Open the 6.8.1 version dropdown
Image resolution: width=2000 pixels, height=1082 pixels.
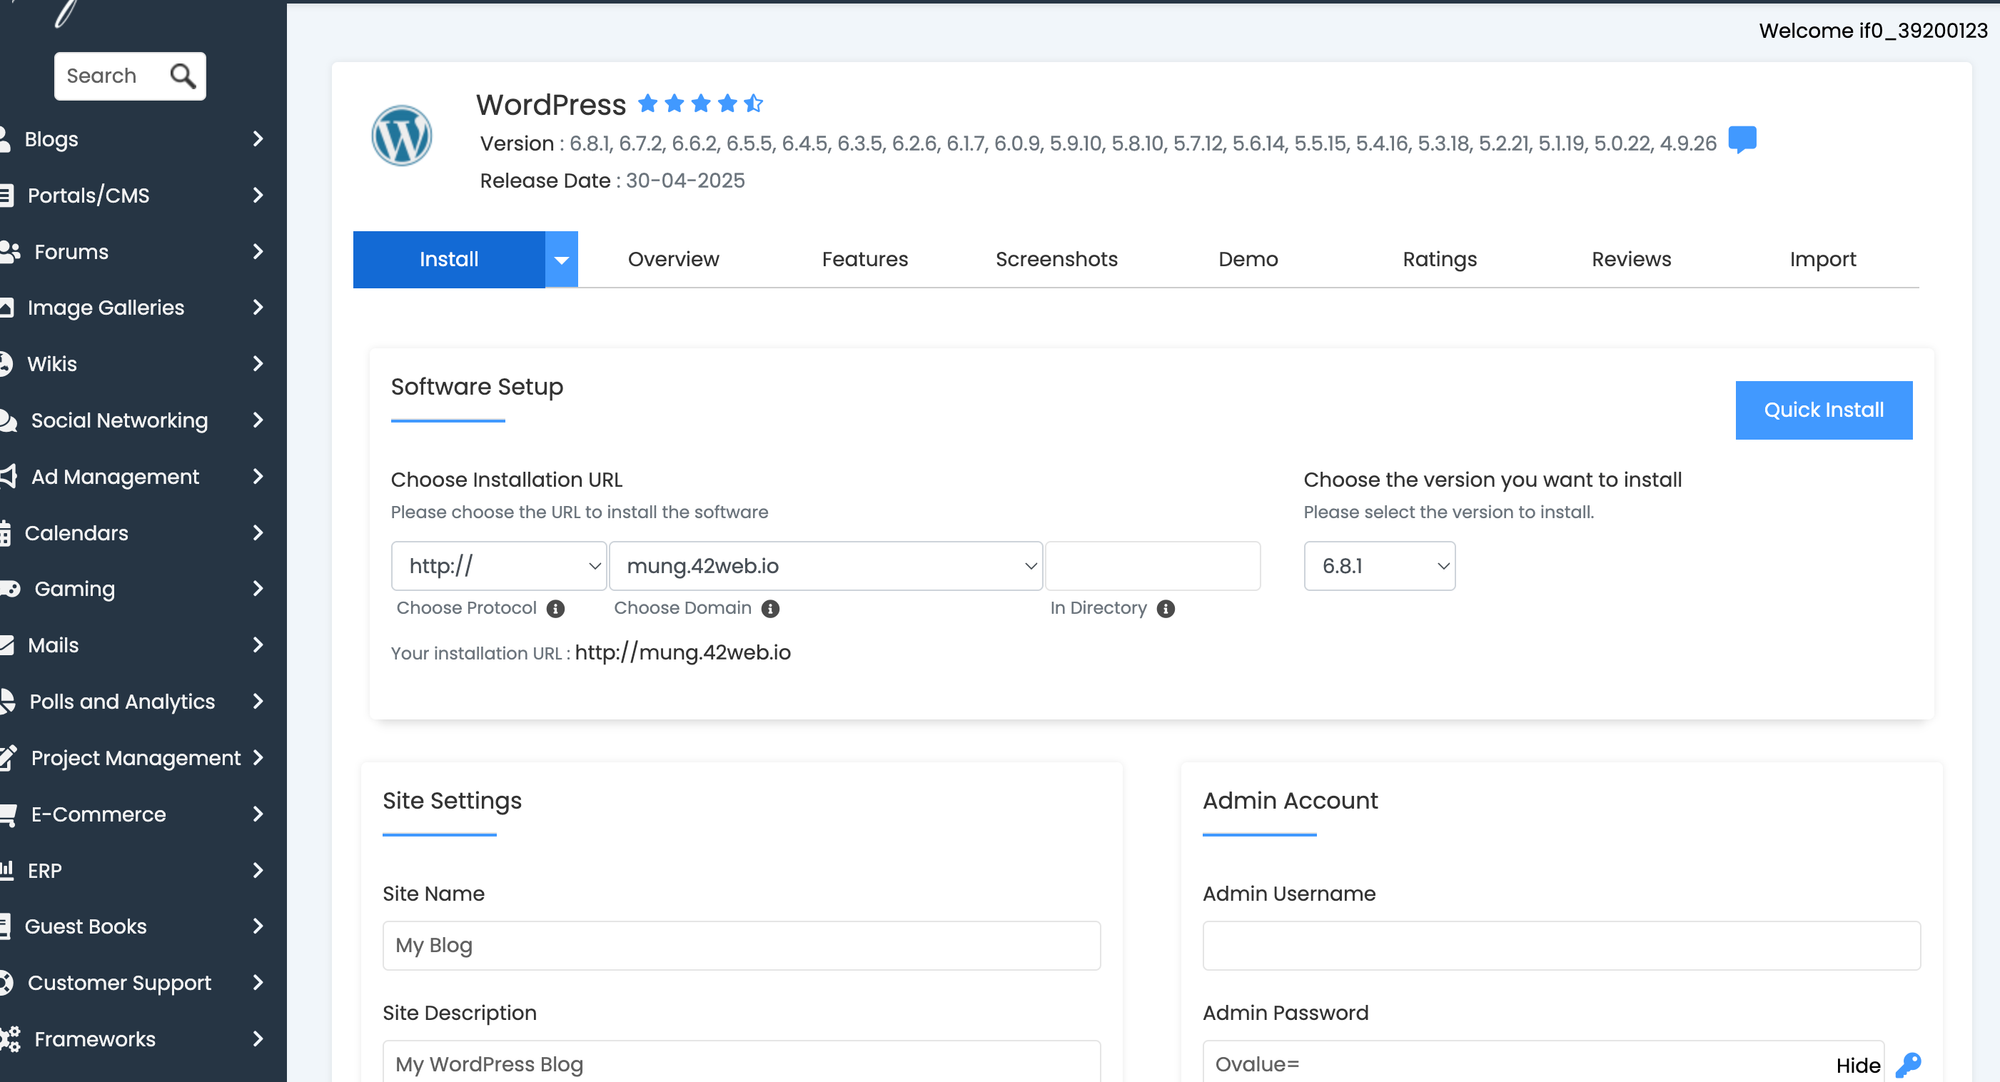[x=1379, y=566]
